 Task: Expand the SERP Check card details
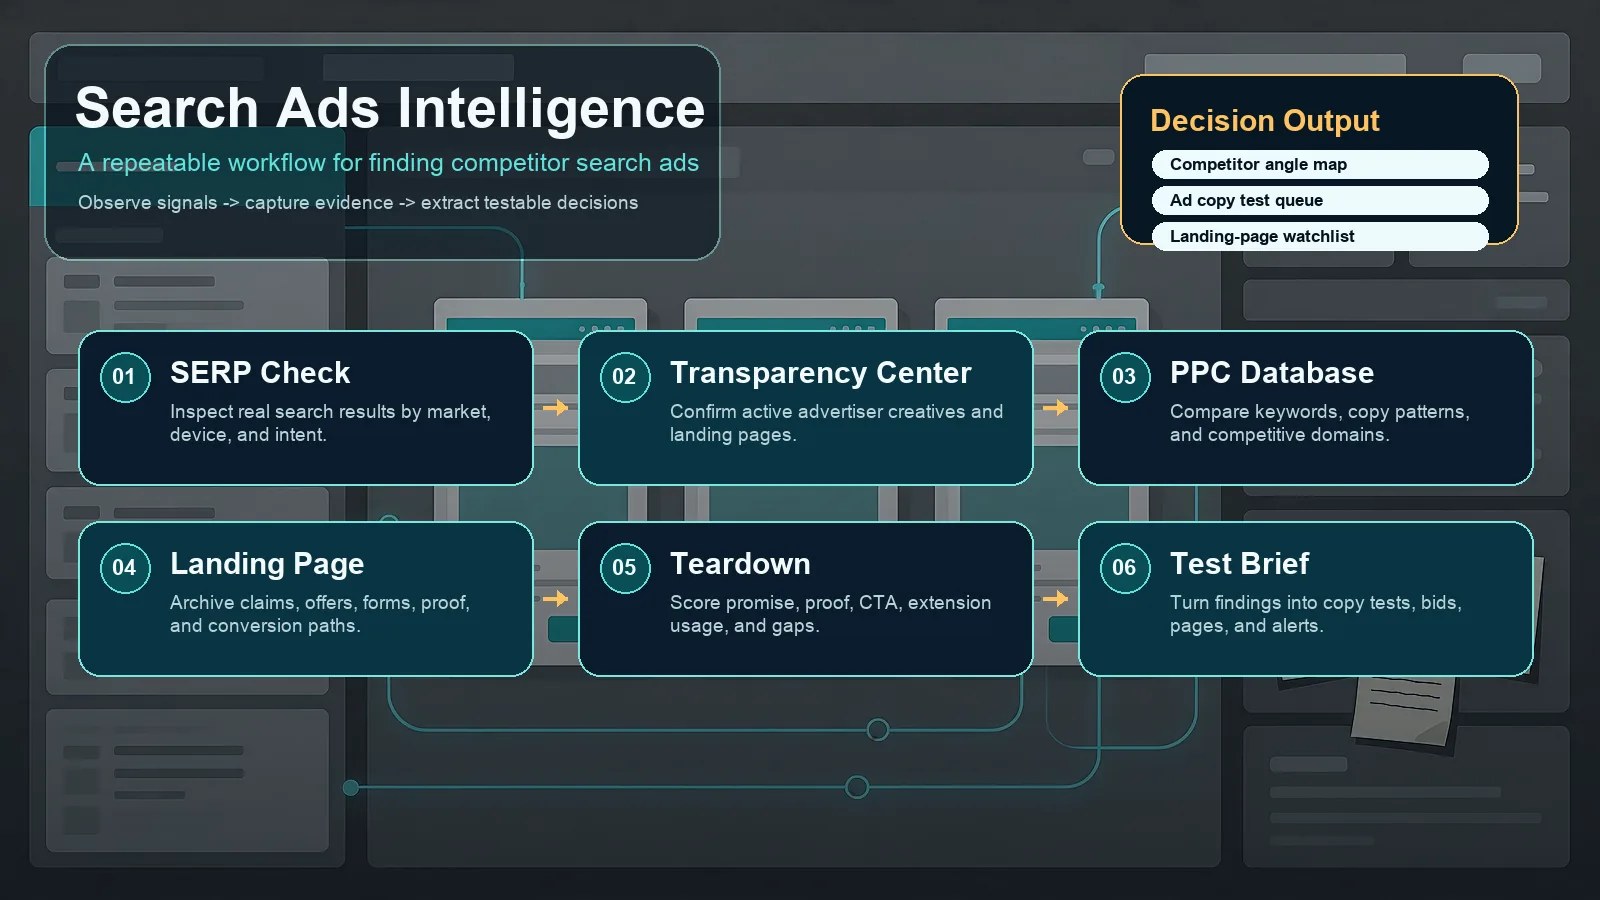(305, 408)
